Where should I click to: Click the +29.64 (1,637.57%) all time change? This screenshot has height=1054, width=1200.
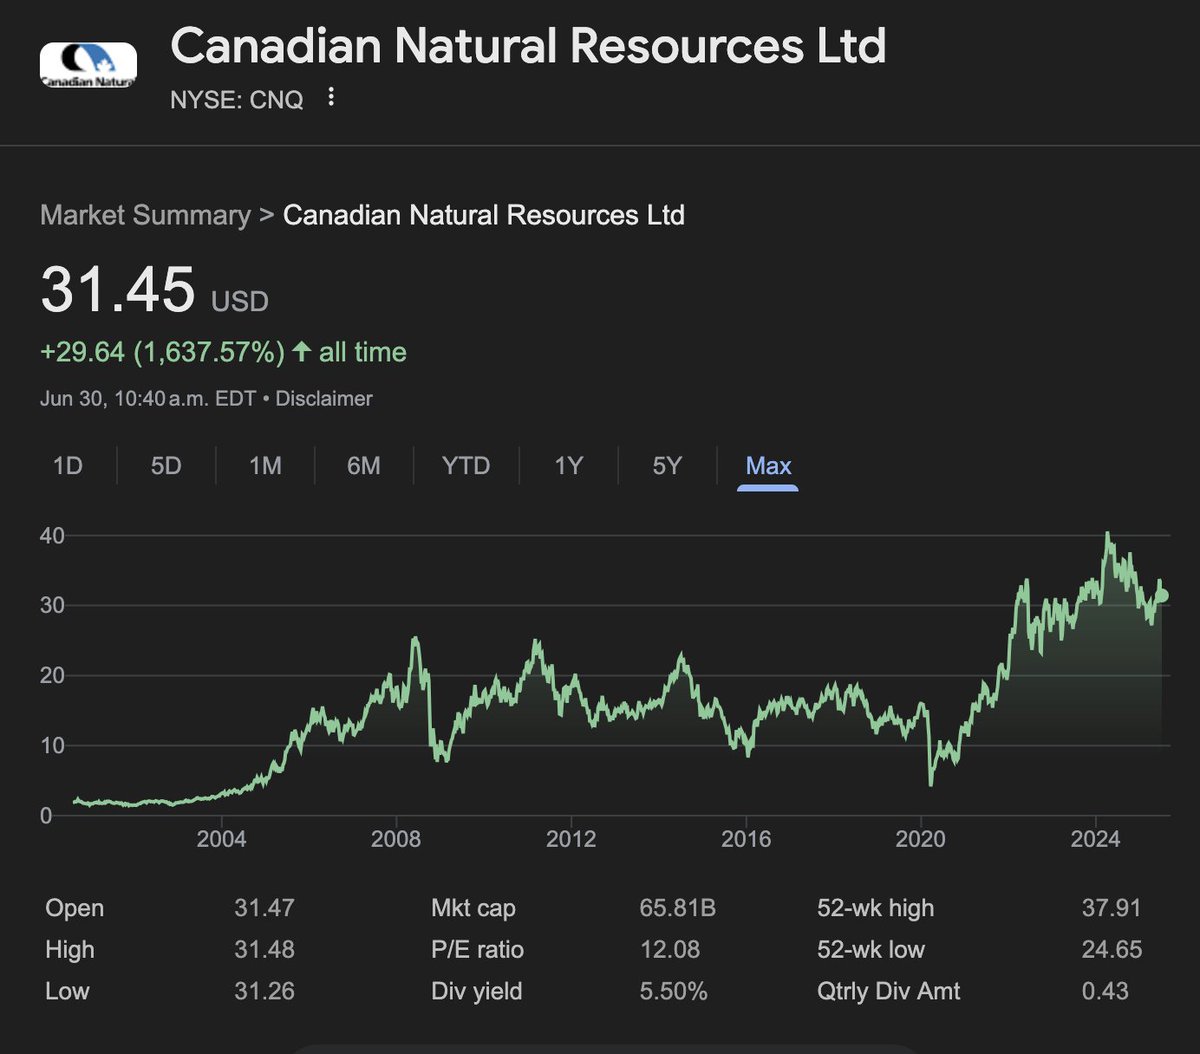(x=223, y=352)
